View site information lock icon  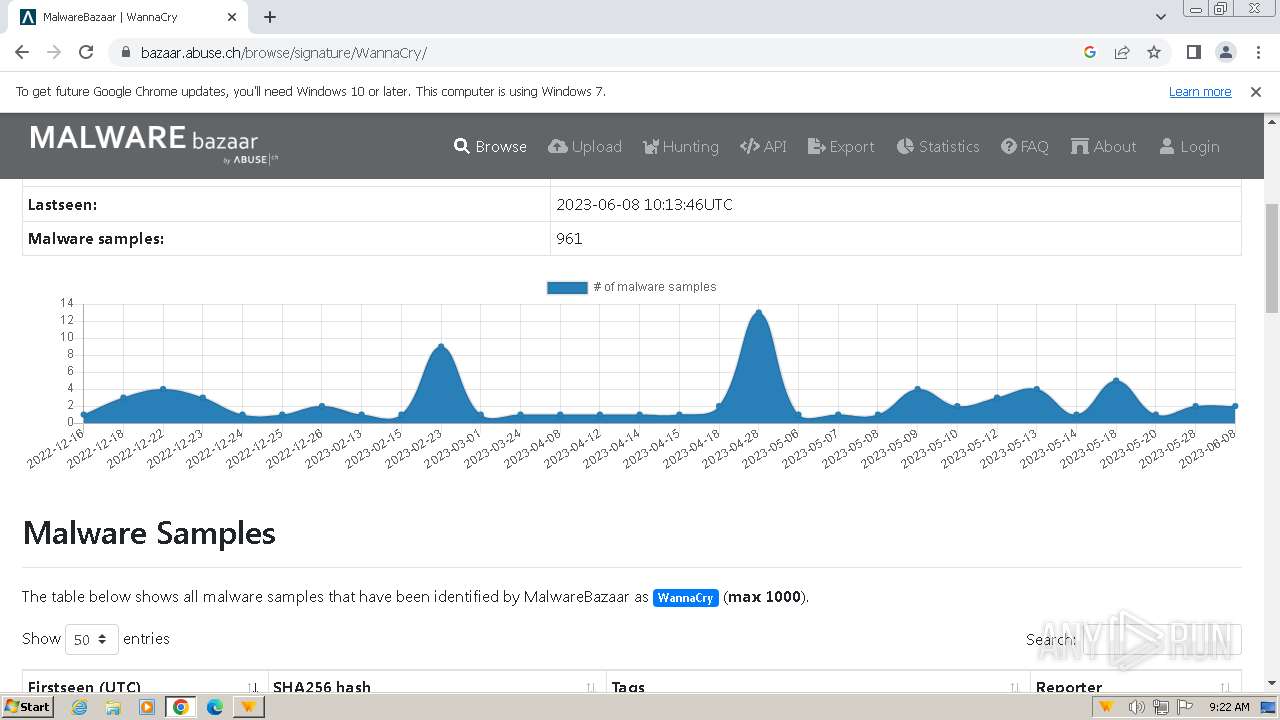click(x=125, y=53)
